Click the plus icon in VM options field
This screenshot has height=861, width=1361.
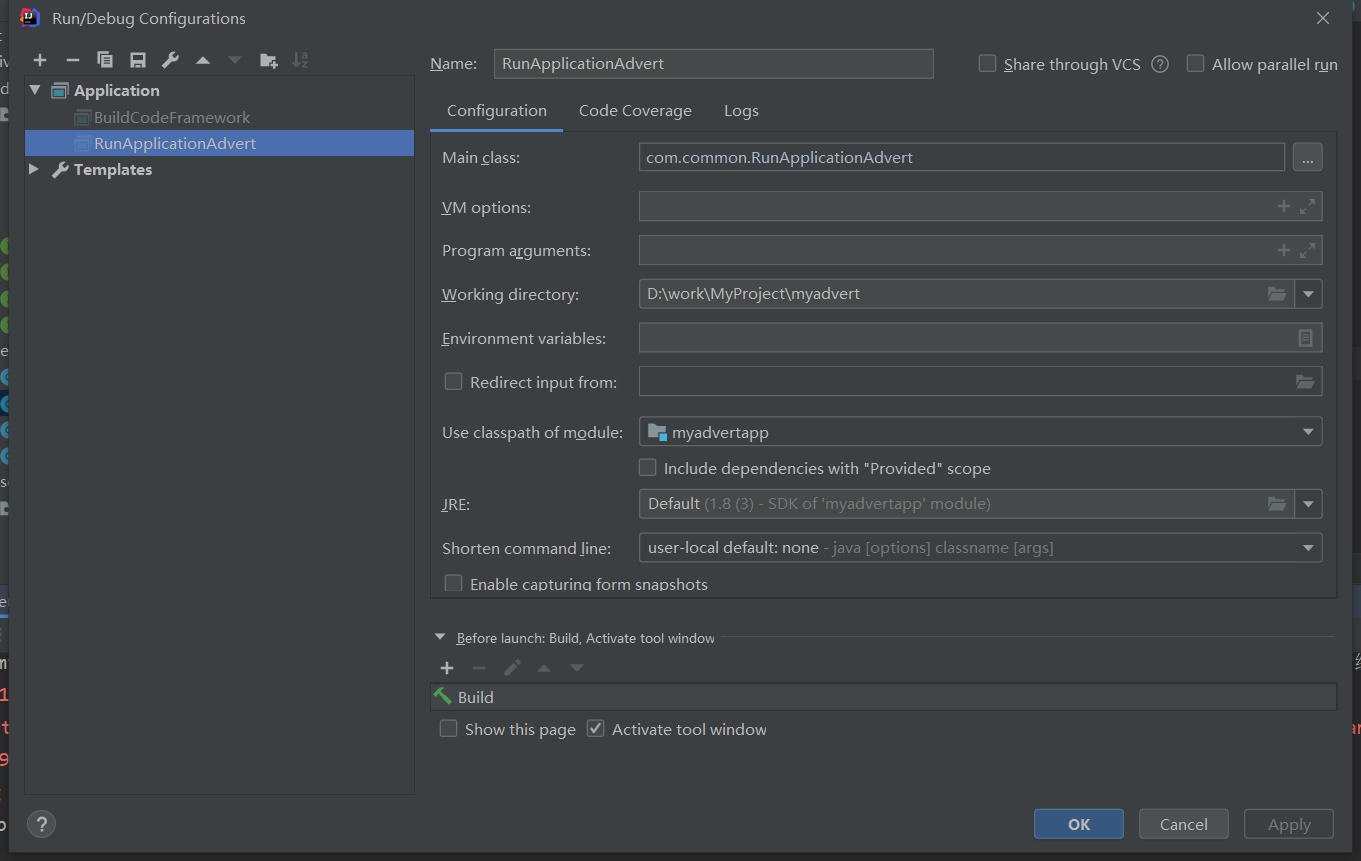click(x=1284, y=207)
